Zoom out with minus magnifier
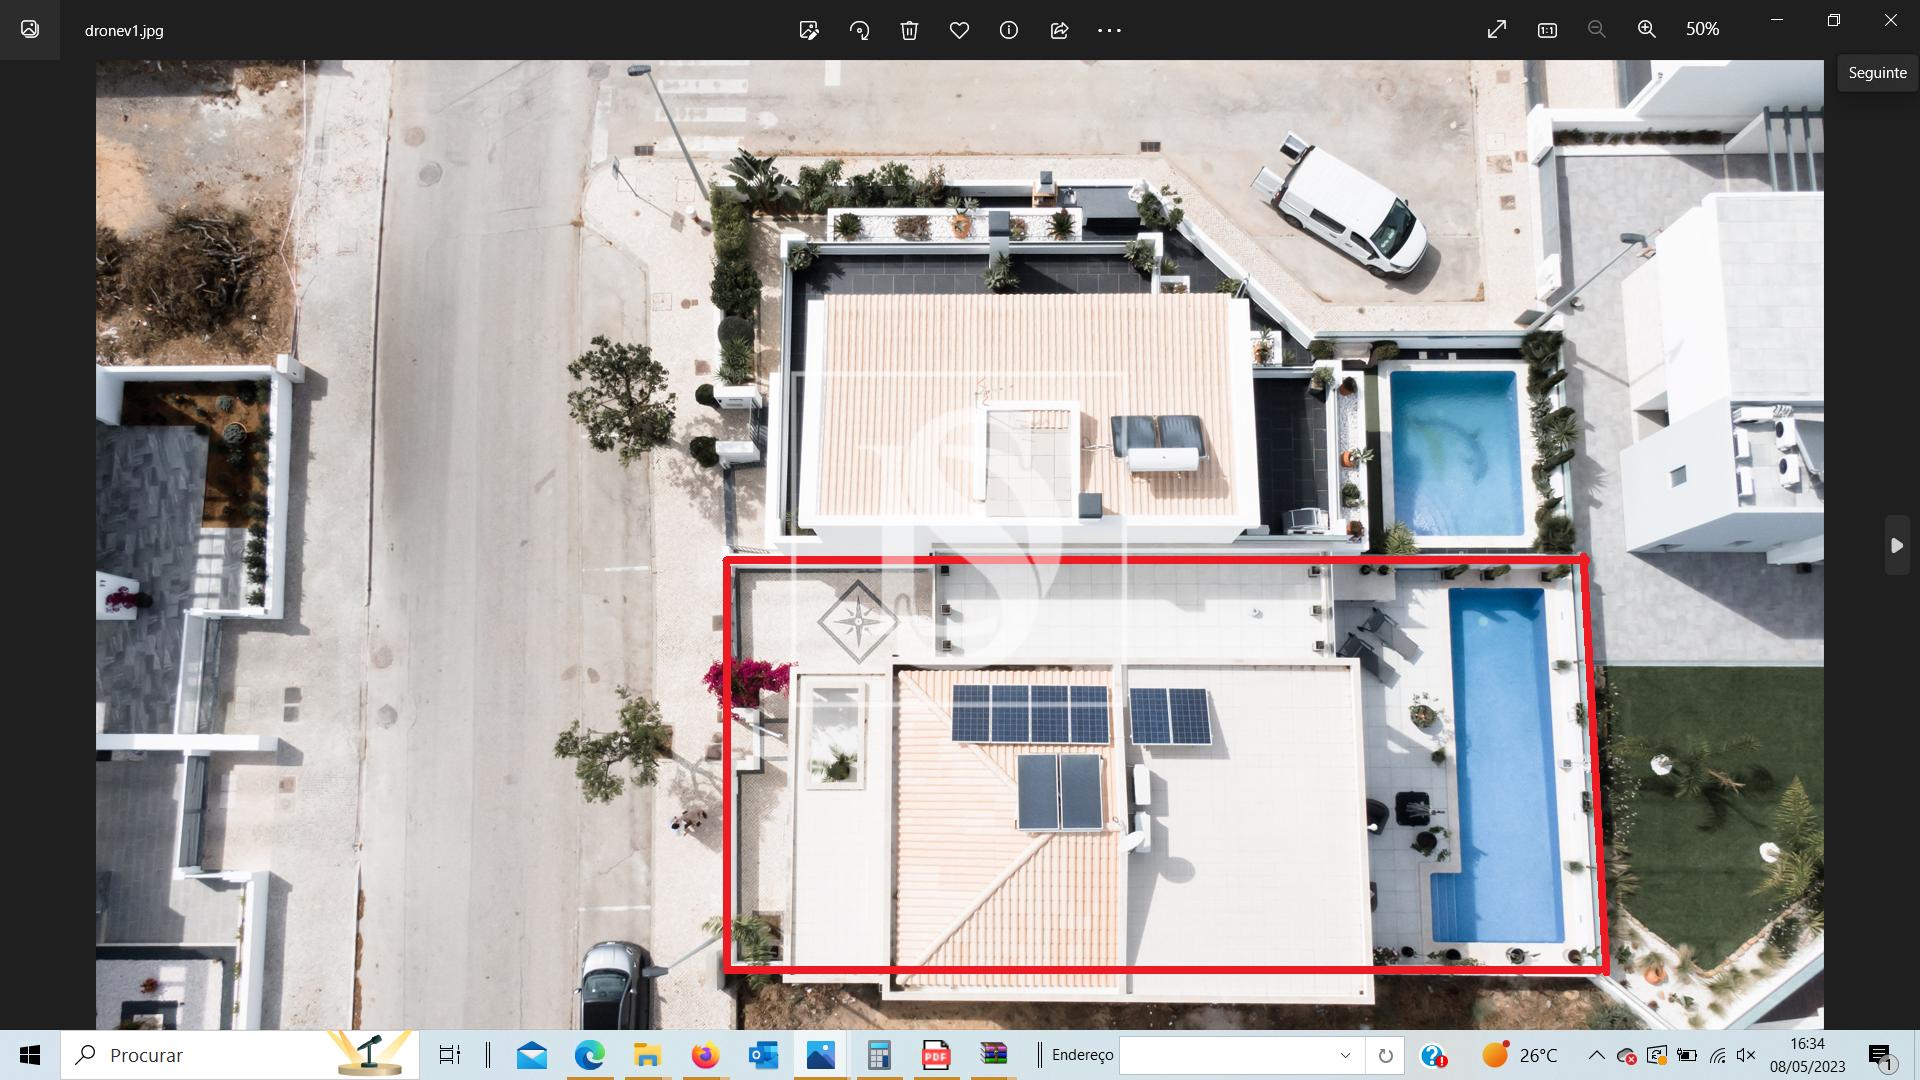The width and height of the screenshot is (1920, 1080). (x=1597, y=30)
